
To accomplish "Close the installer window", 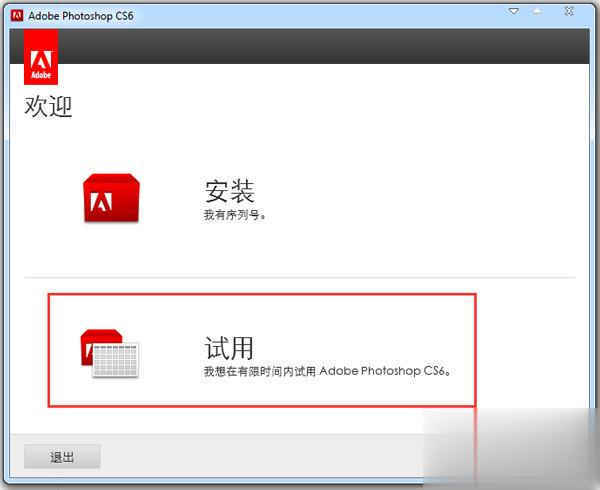I will click(569, 11).
